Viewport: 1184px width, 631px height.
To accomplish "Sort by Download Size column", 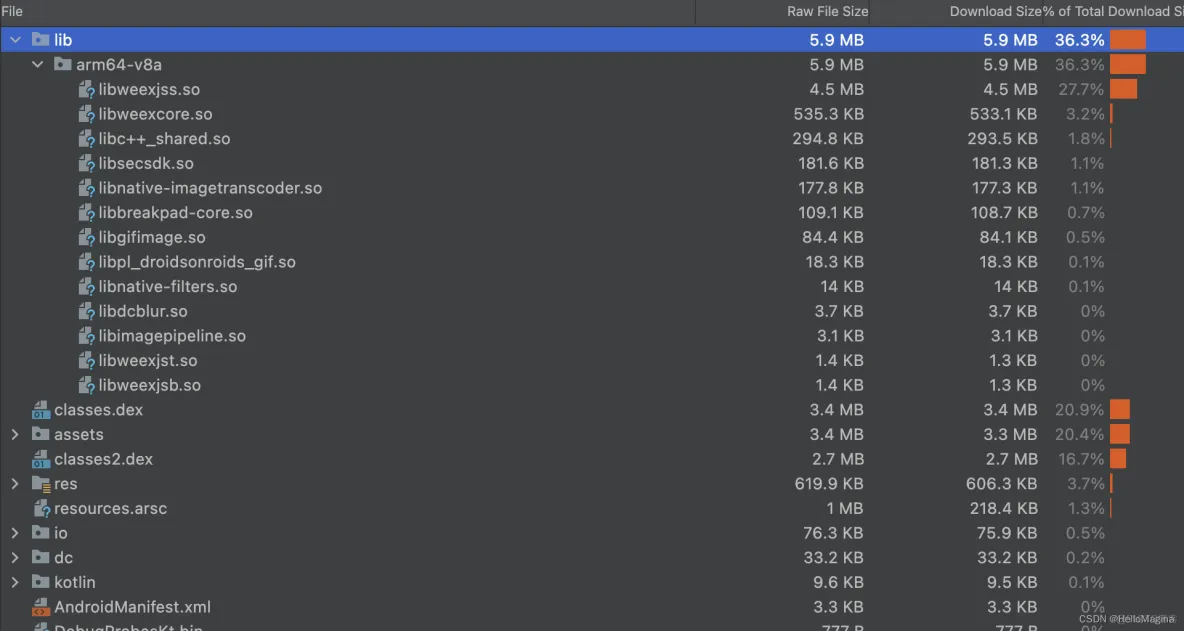I will 995,12.
